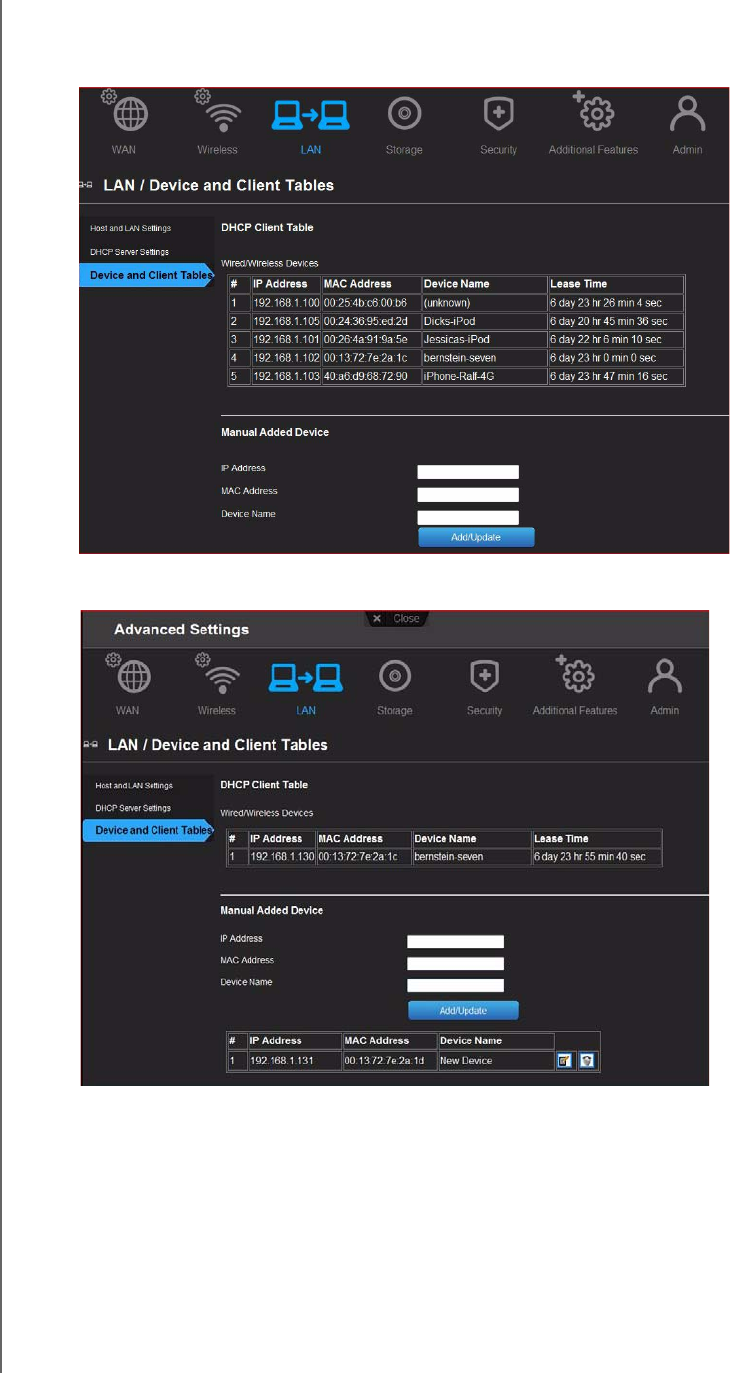This screenshot has height=1373, width=730.
Task: Focus IP Address field in lower screenshot
Action: pyautogui.click(x=455, y=941)
